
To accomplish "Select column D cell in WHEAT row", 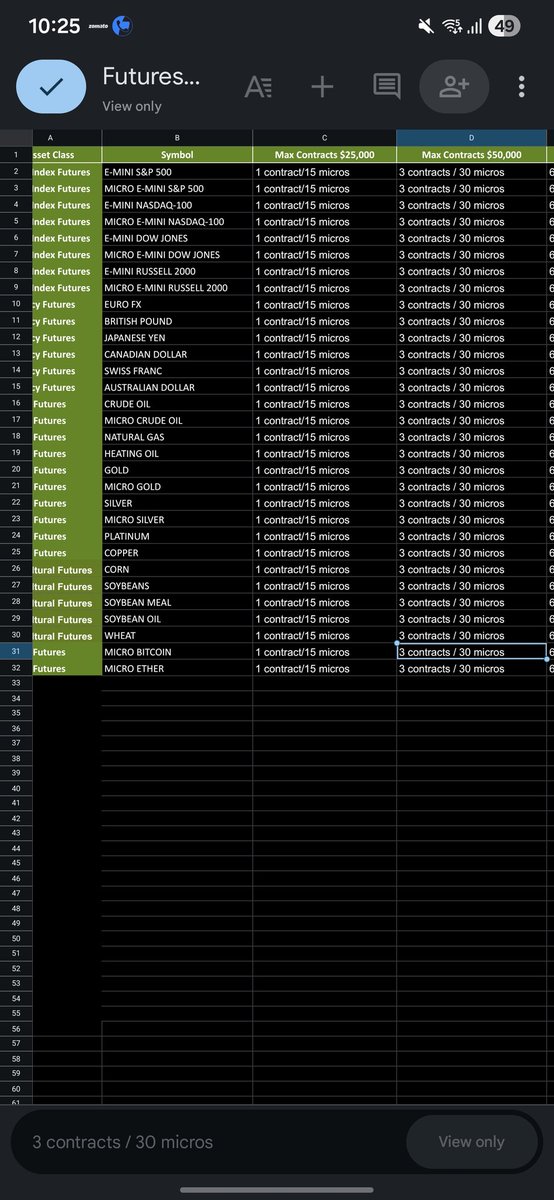I will [x=471, y=635].
